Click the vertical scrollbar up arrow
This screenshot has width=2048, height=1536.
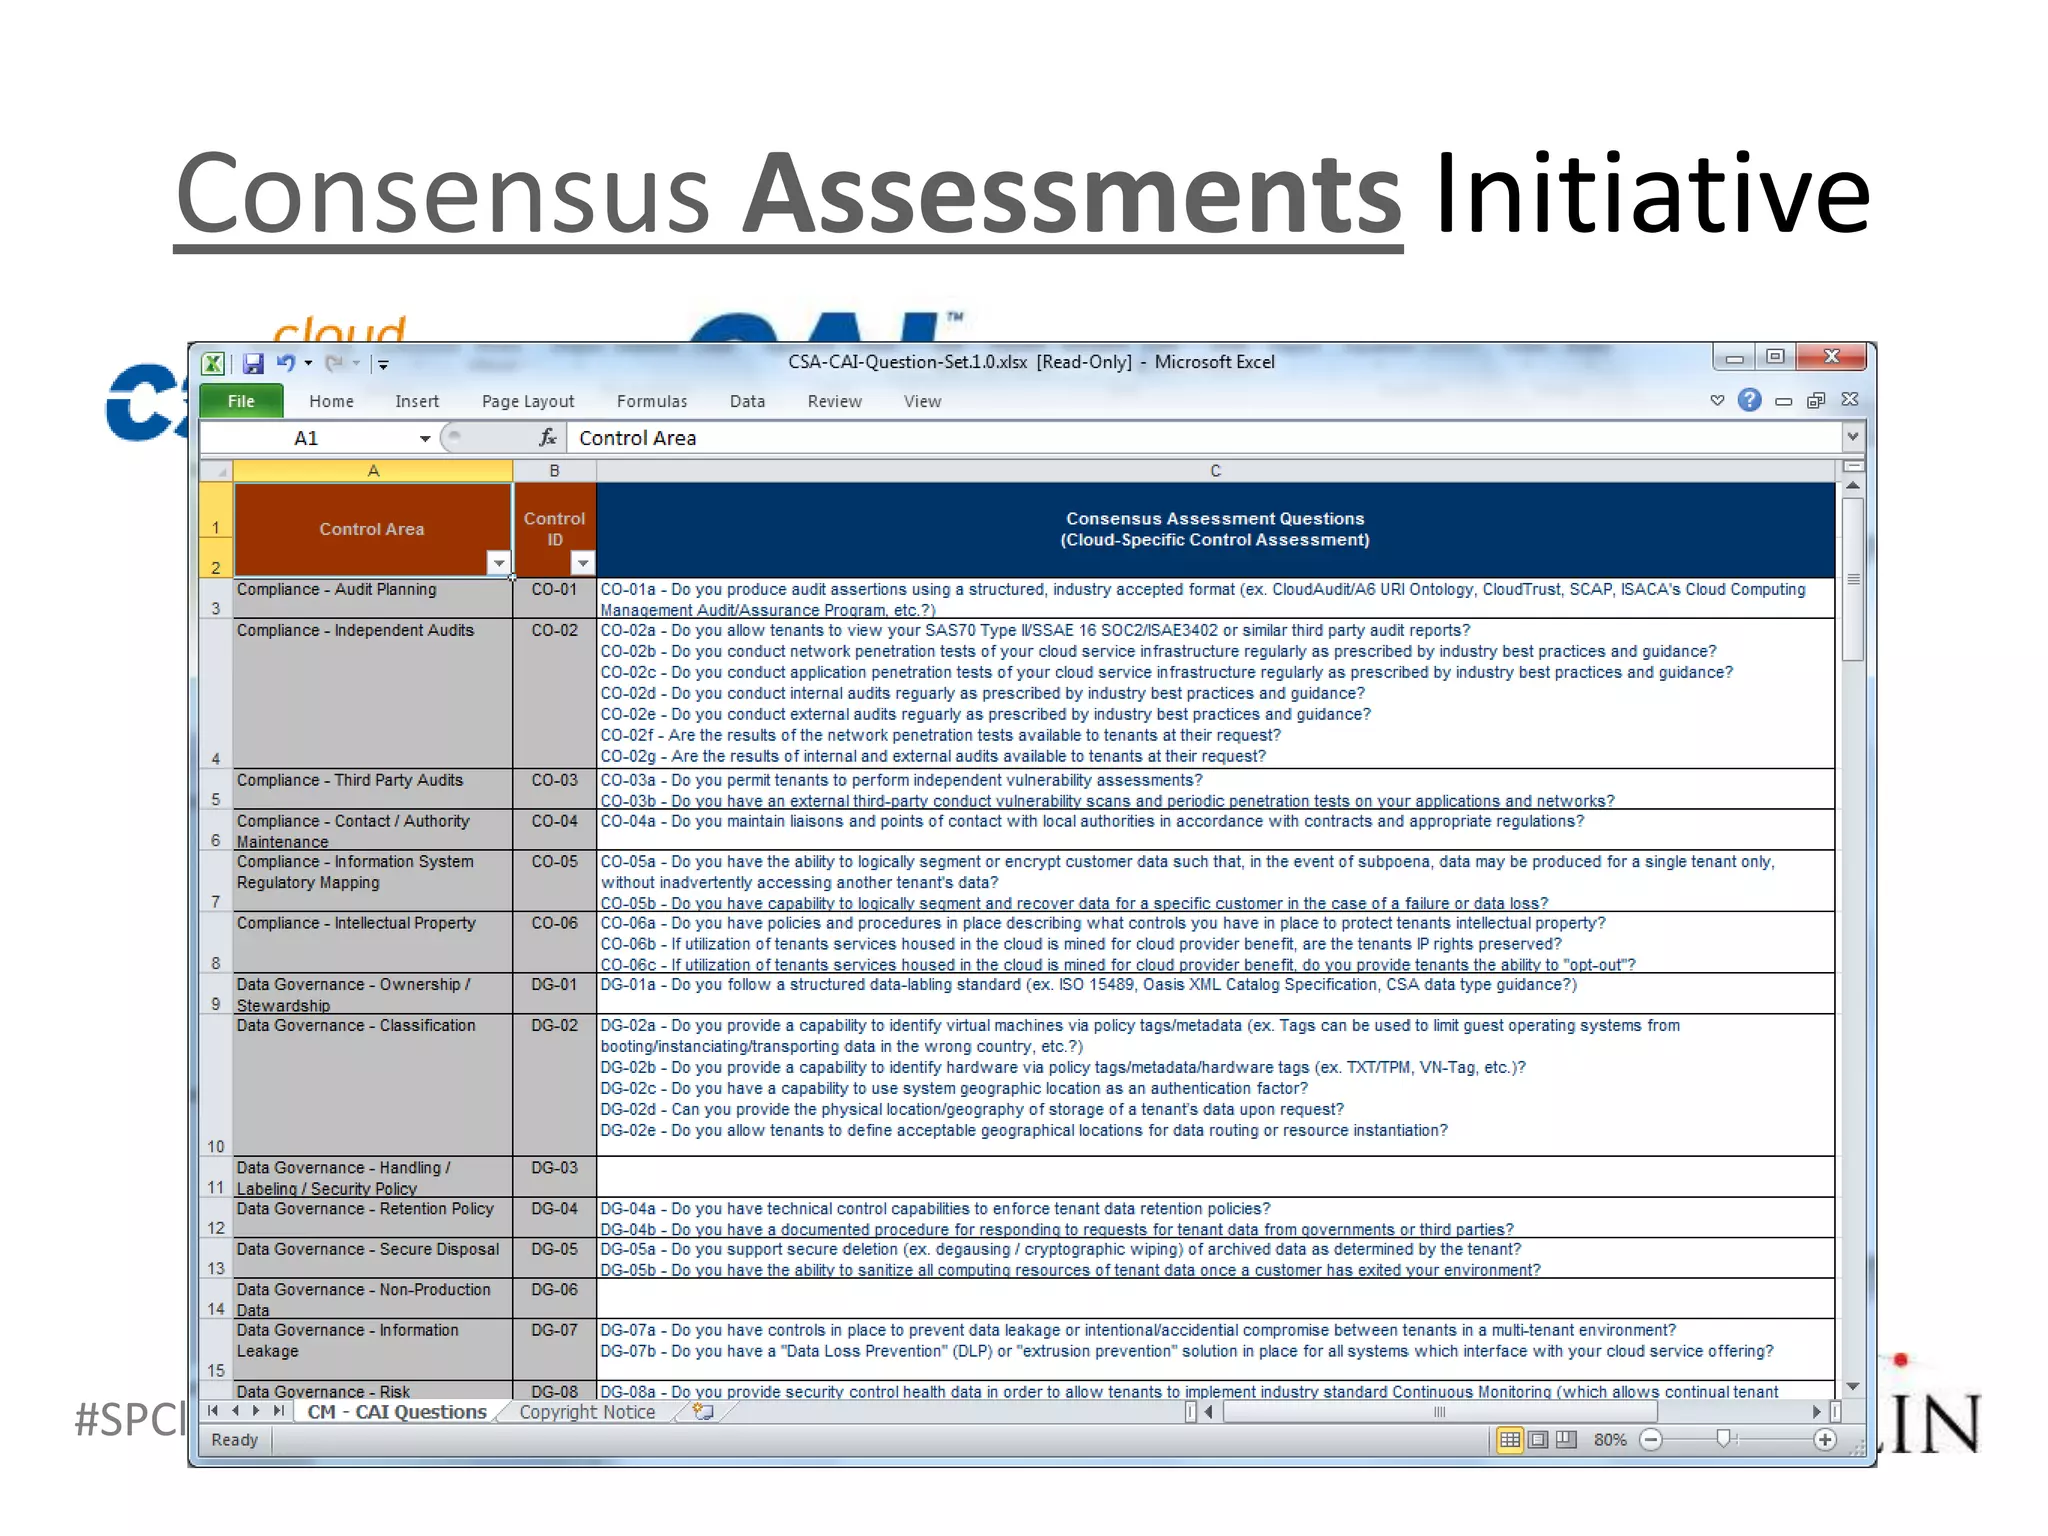(1853, 485)
